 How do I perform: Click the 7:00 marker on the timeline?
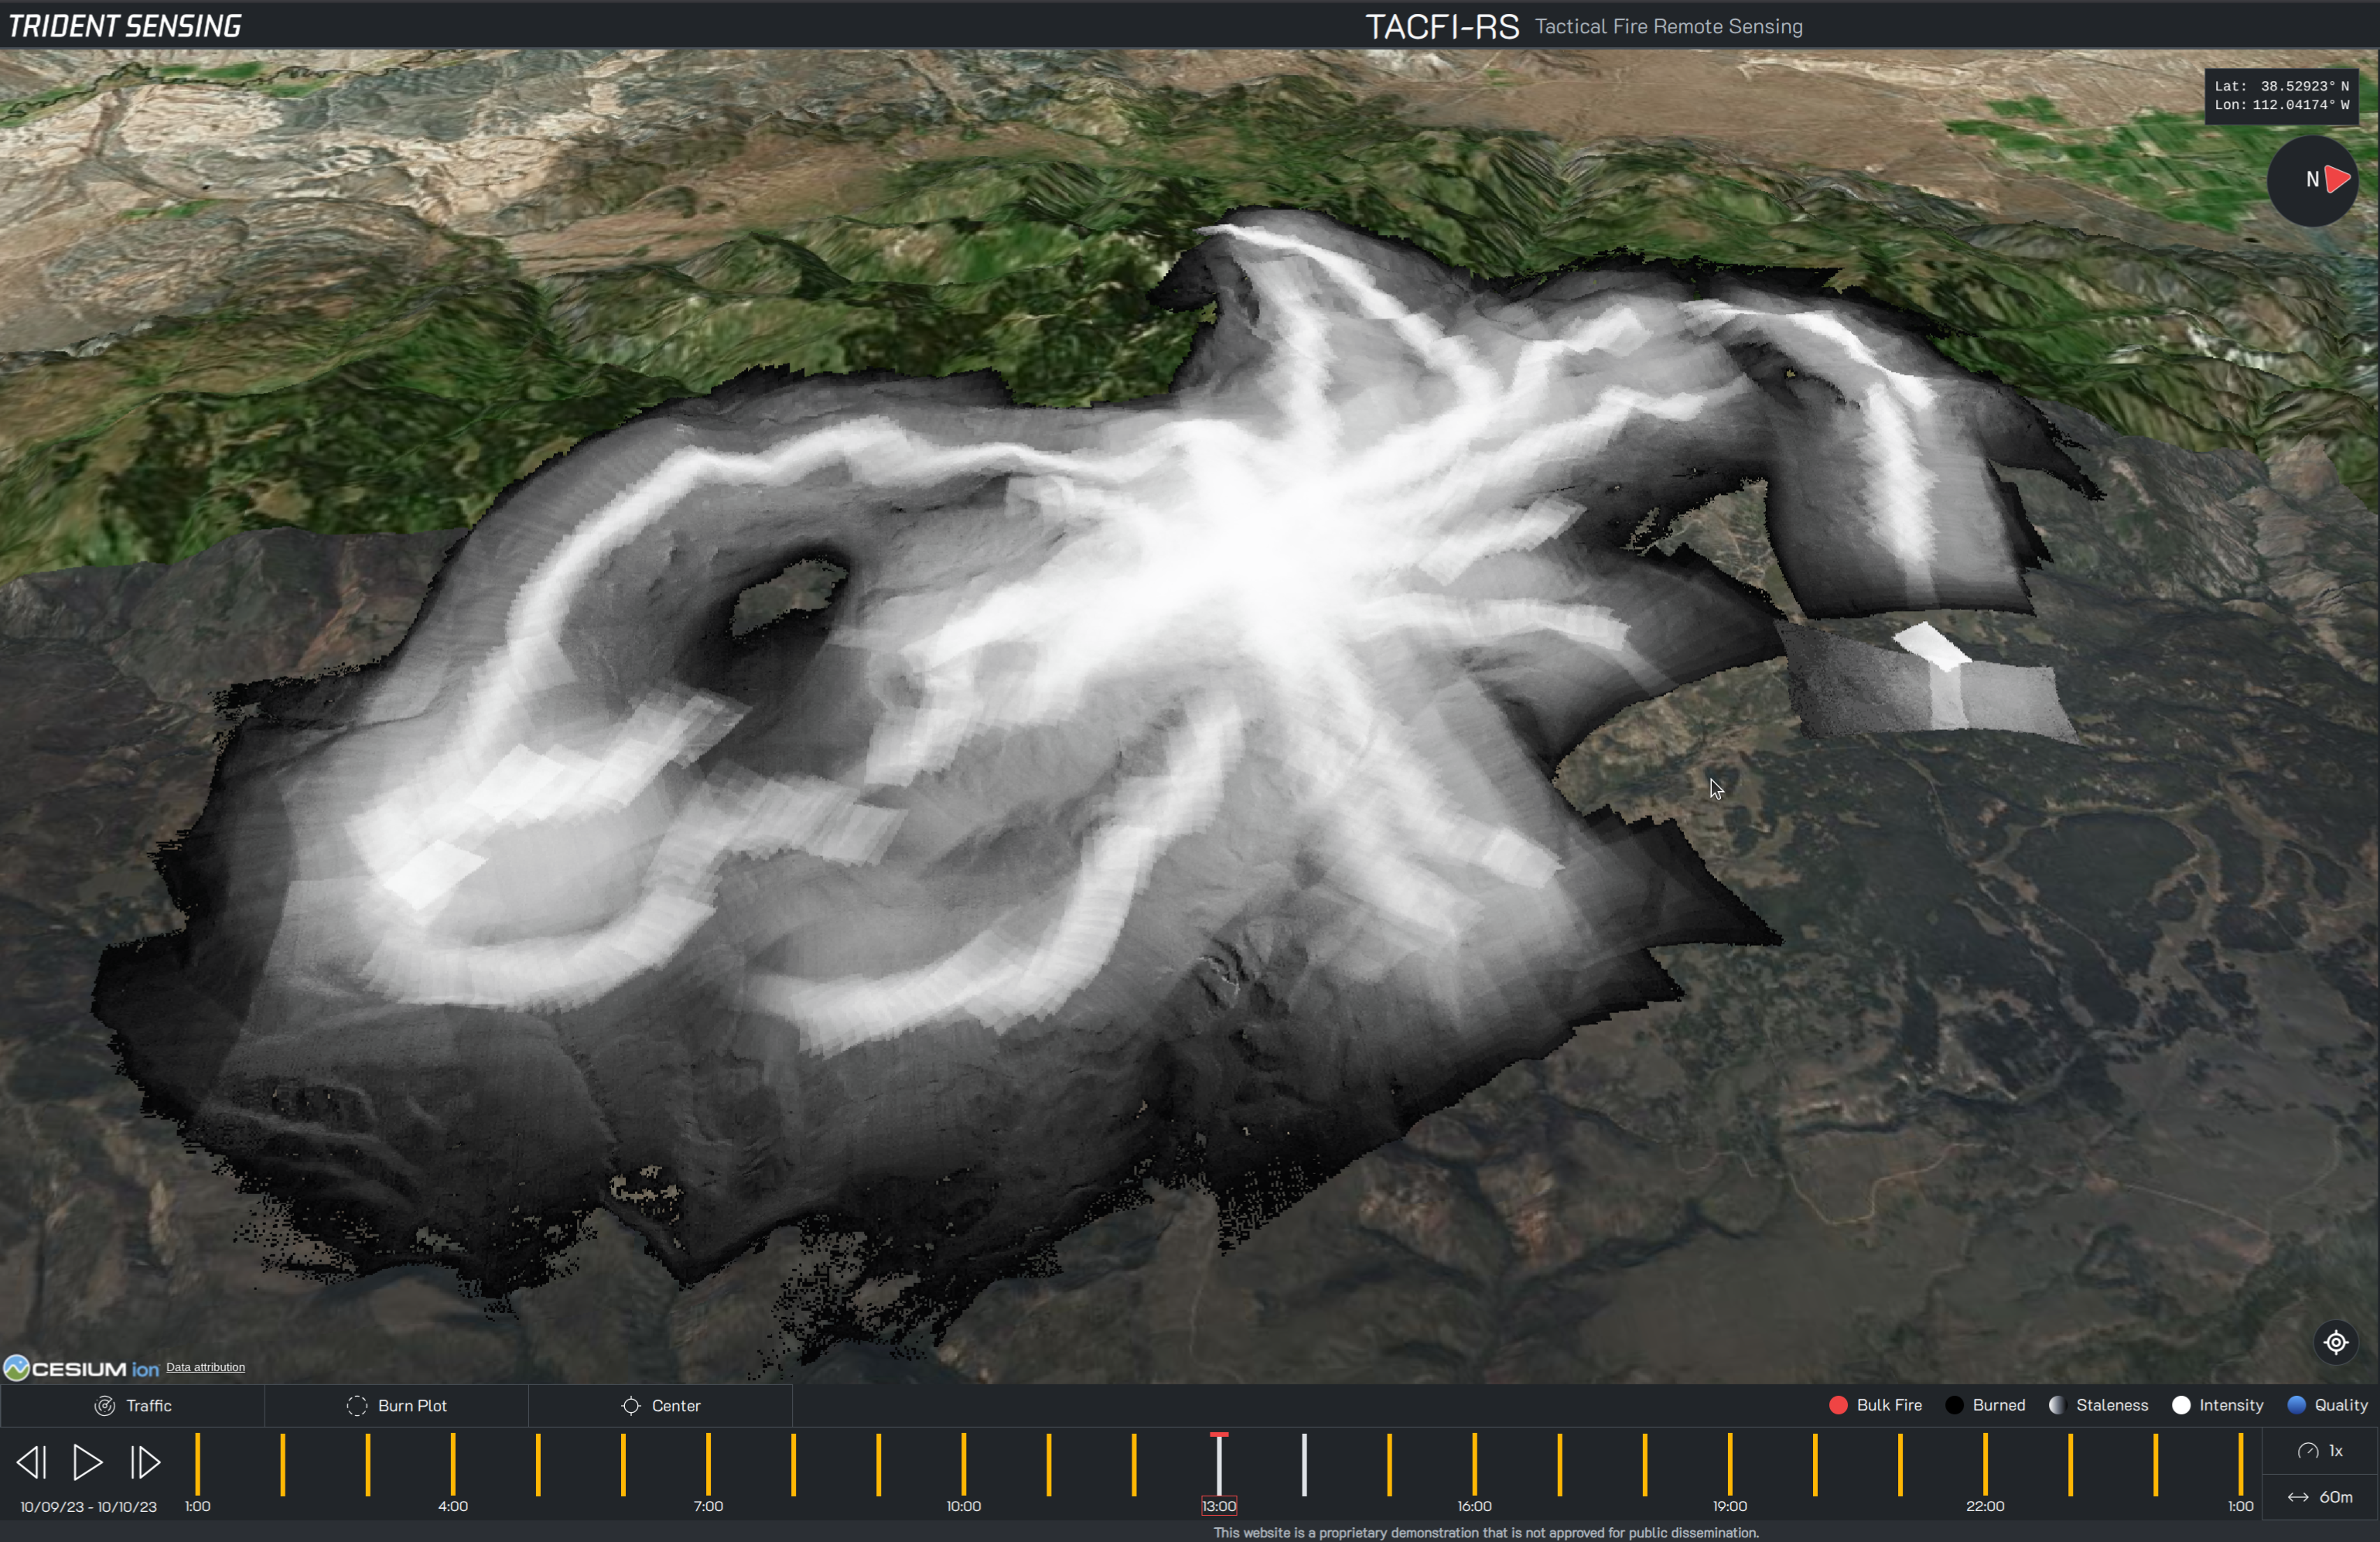coord(708,1465)
